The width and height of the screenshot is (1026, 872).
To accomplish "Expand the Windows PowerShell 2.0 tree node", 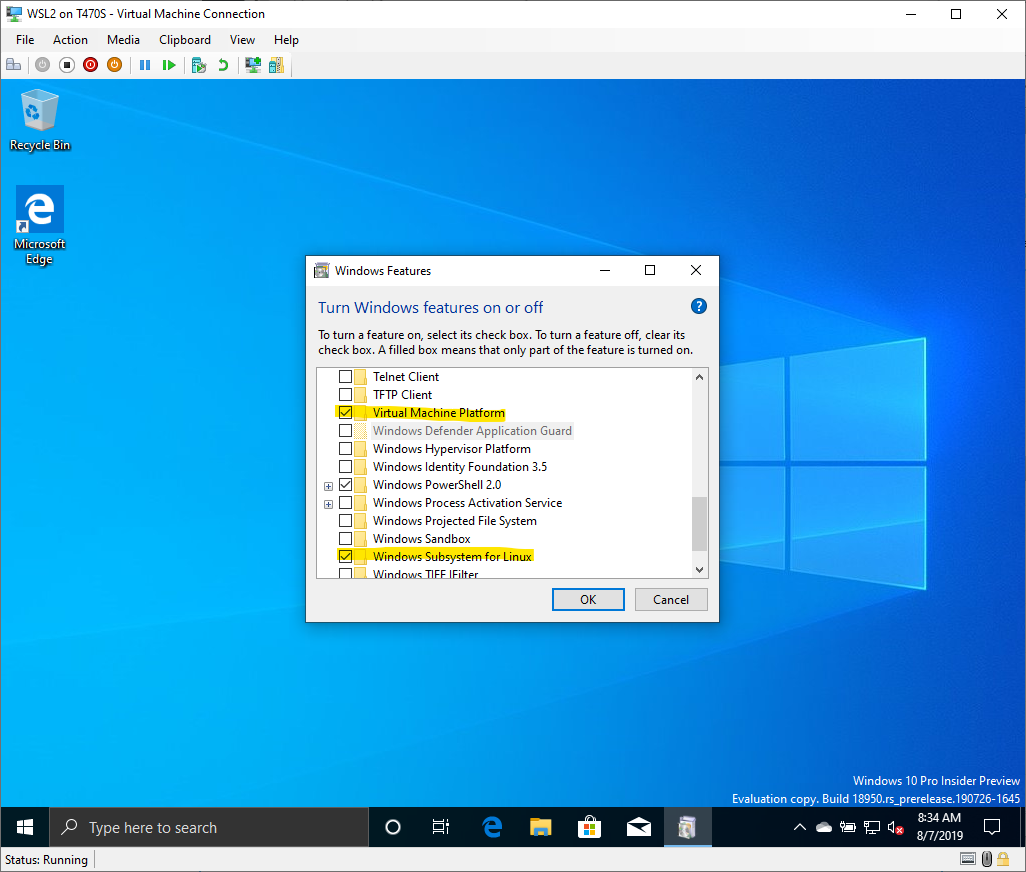I will (x=328, y=485).
